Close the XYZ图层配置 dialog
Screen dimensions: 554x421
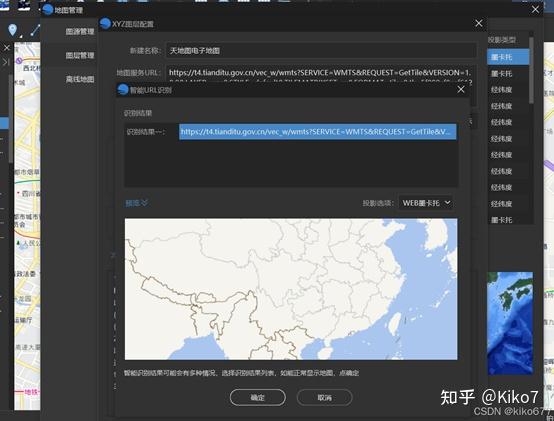pyautogui.click(x=479, y=23)
